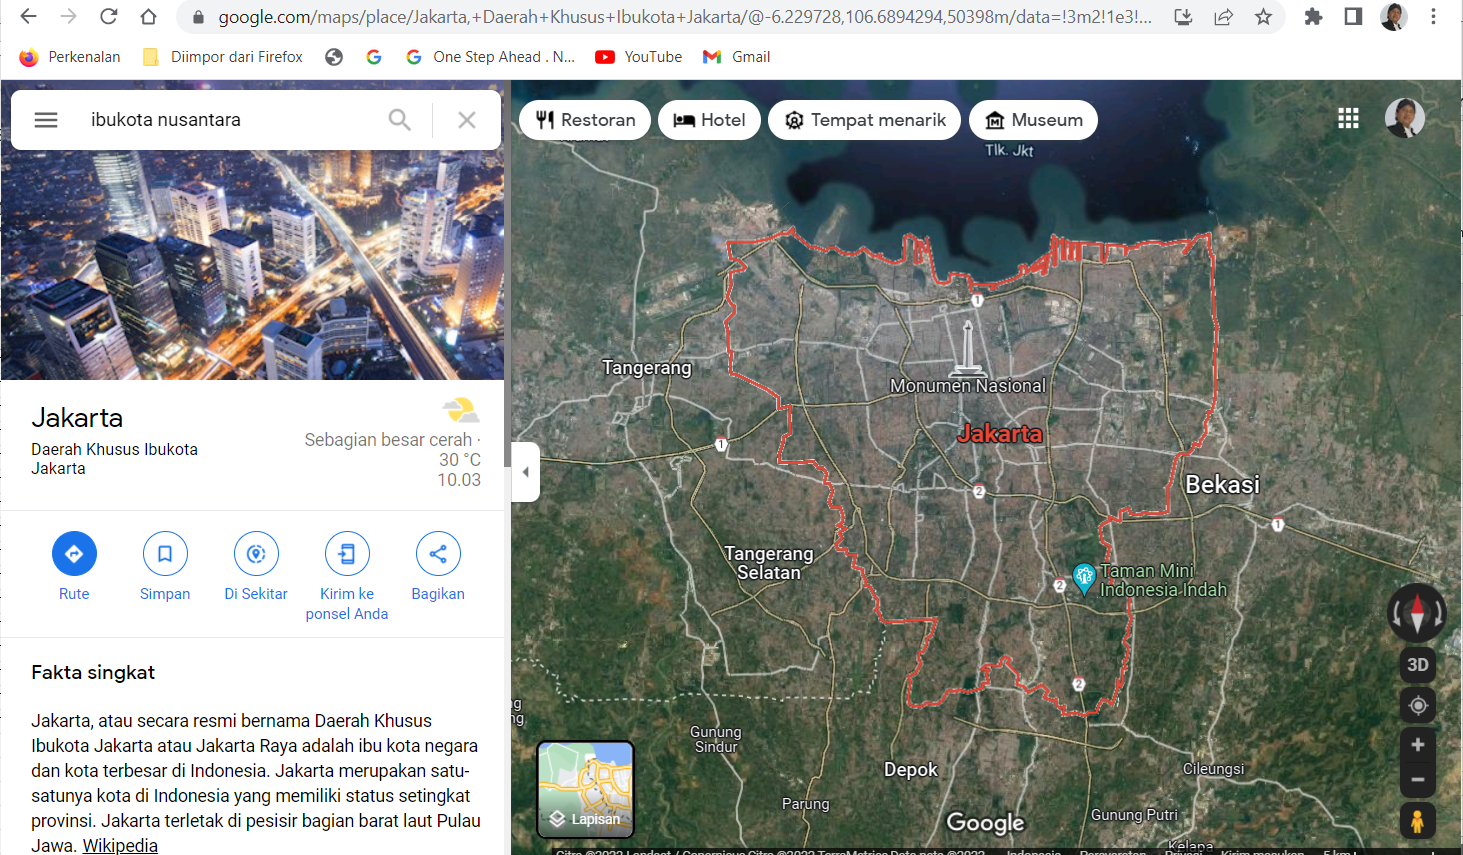
Task: Zoom in on the map
Action: pos(1417,745)
